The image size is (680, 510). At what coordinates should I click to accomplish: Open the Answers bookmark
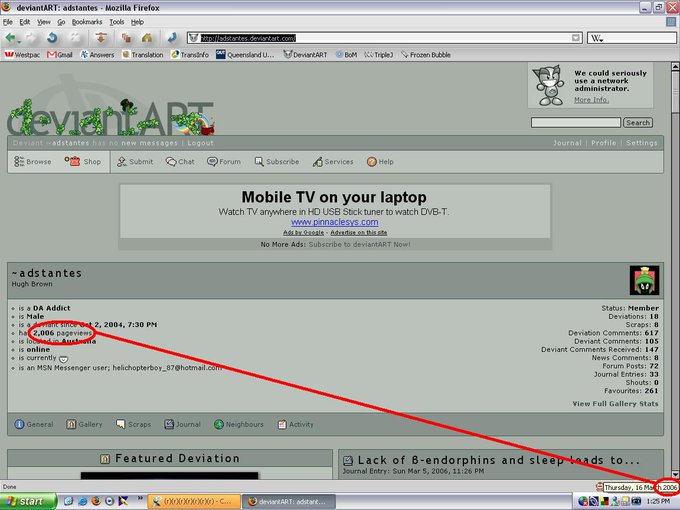[98, 55]
